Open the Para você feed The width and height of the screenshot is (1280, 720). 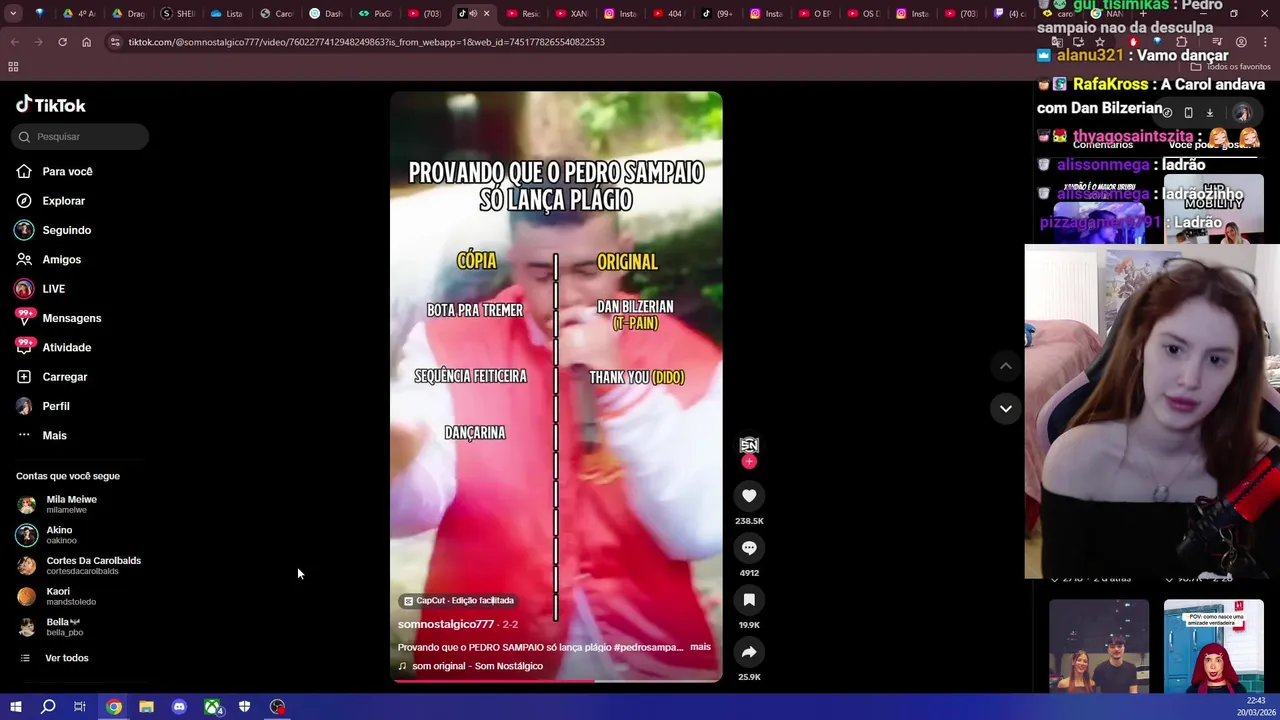(55, 172)
